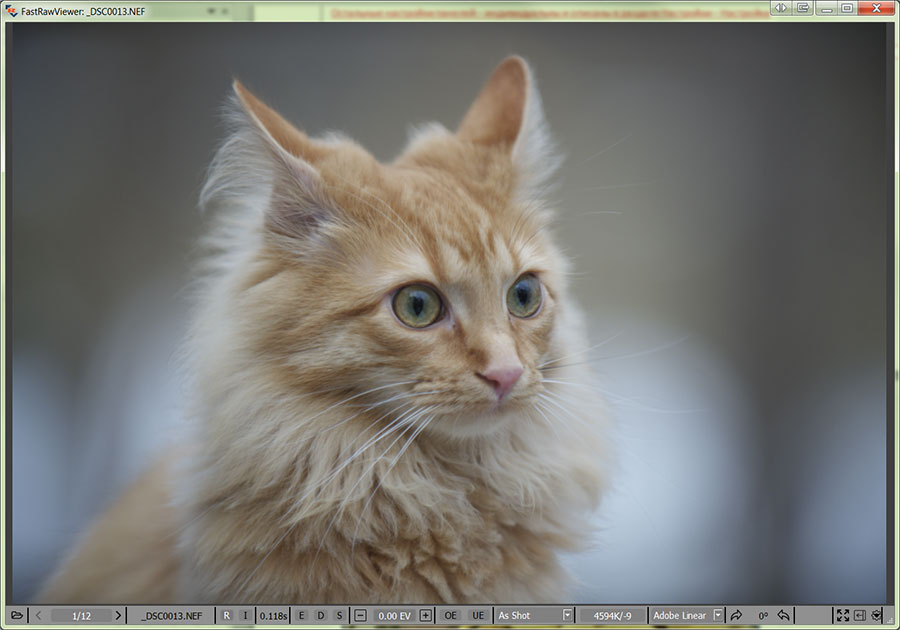This screenshot has width=900, height=630.
Task: Open the program menu icon at bottom right
Action: [x=876, y=615]
